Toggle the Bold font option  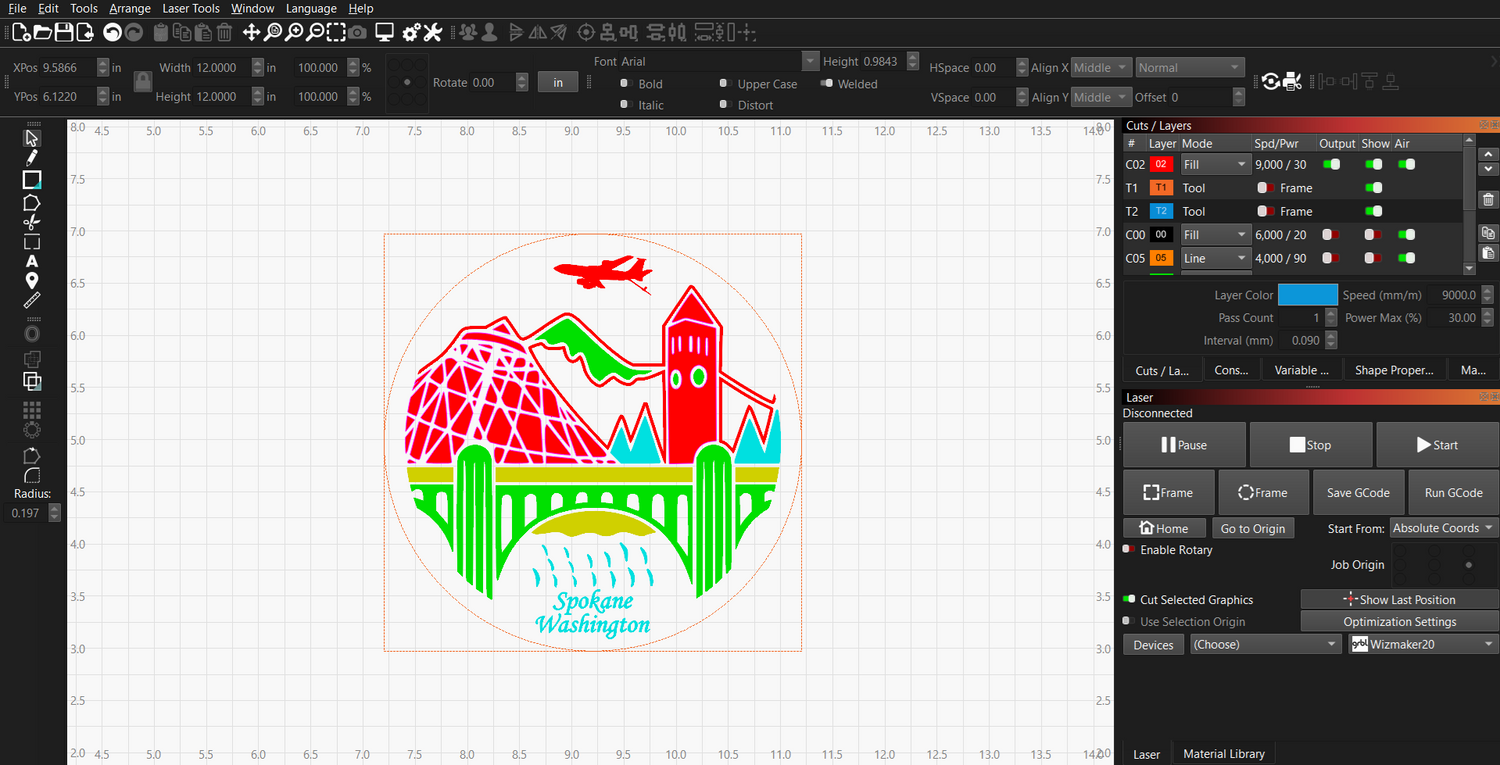tap(625, 84)
